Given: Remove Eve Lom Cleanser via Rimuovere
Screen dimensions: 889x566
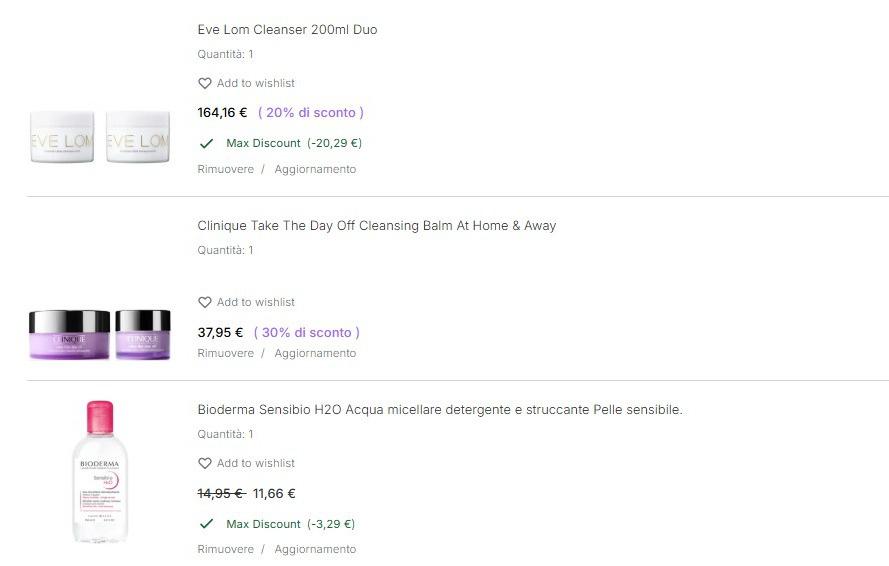Looking at the screenshot, I should click(225, 169).
